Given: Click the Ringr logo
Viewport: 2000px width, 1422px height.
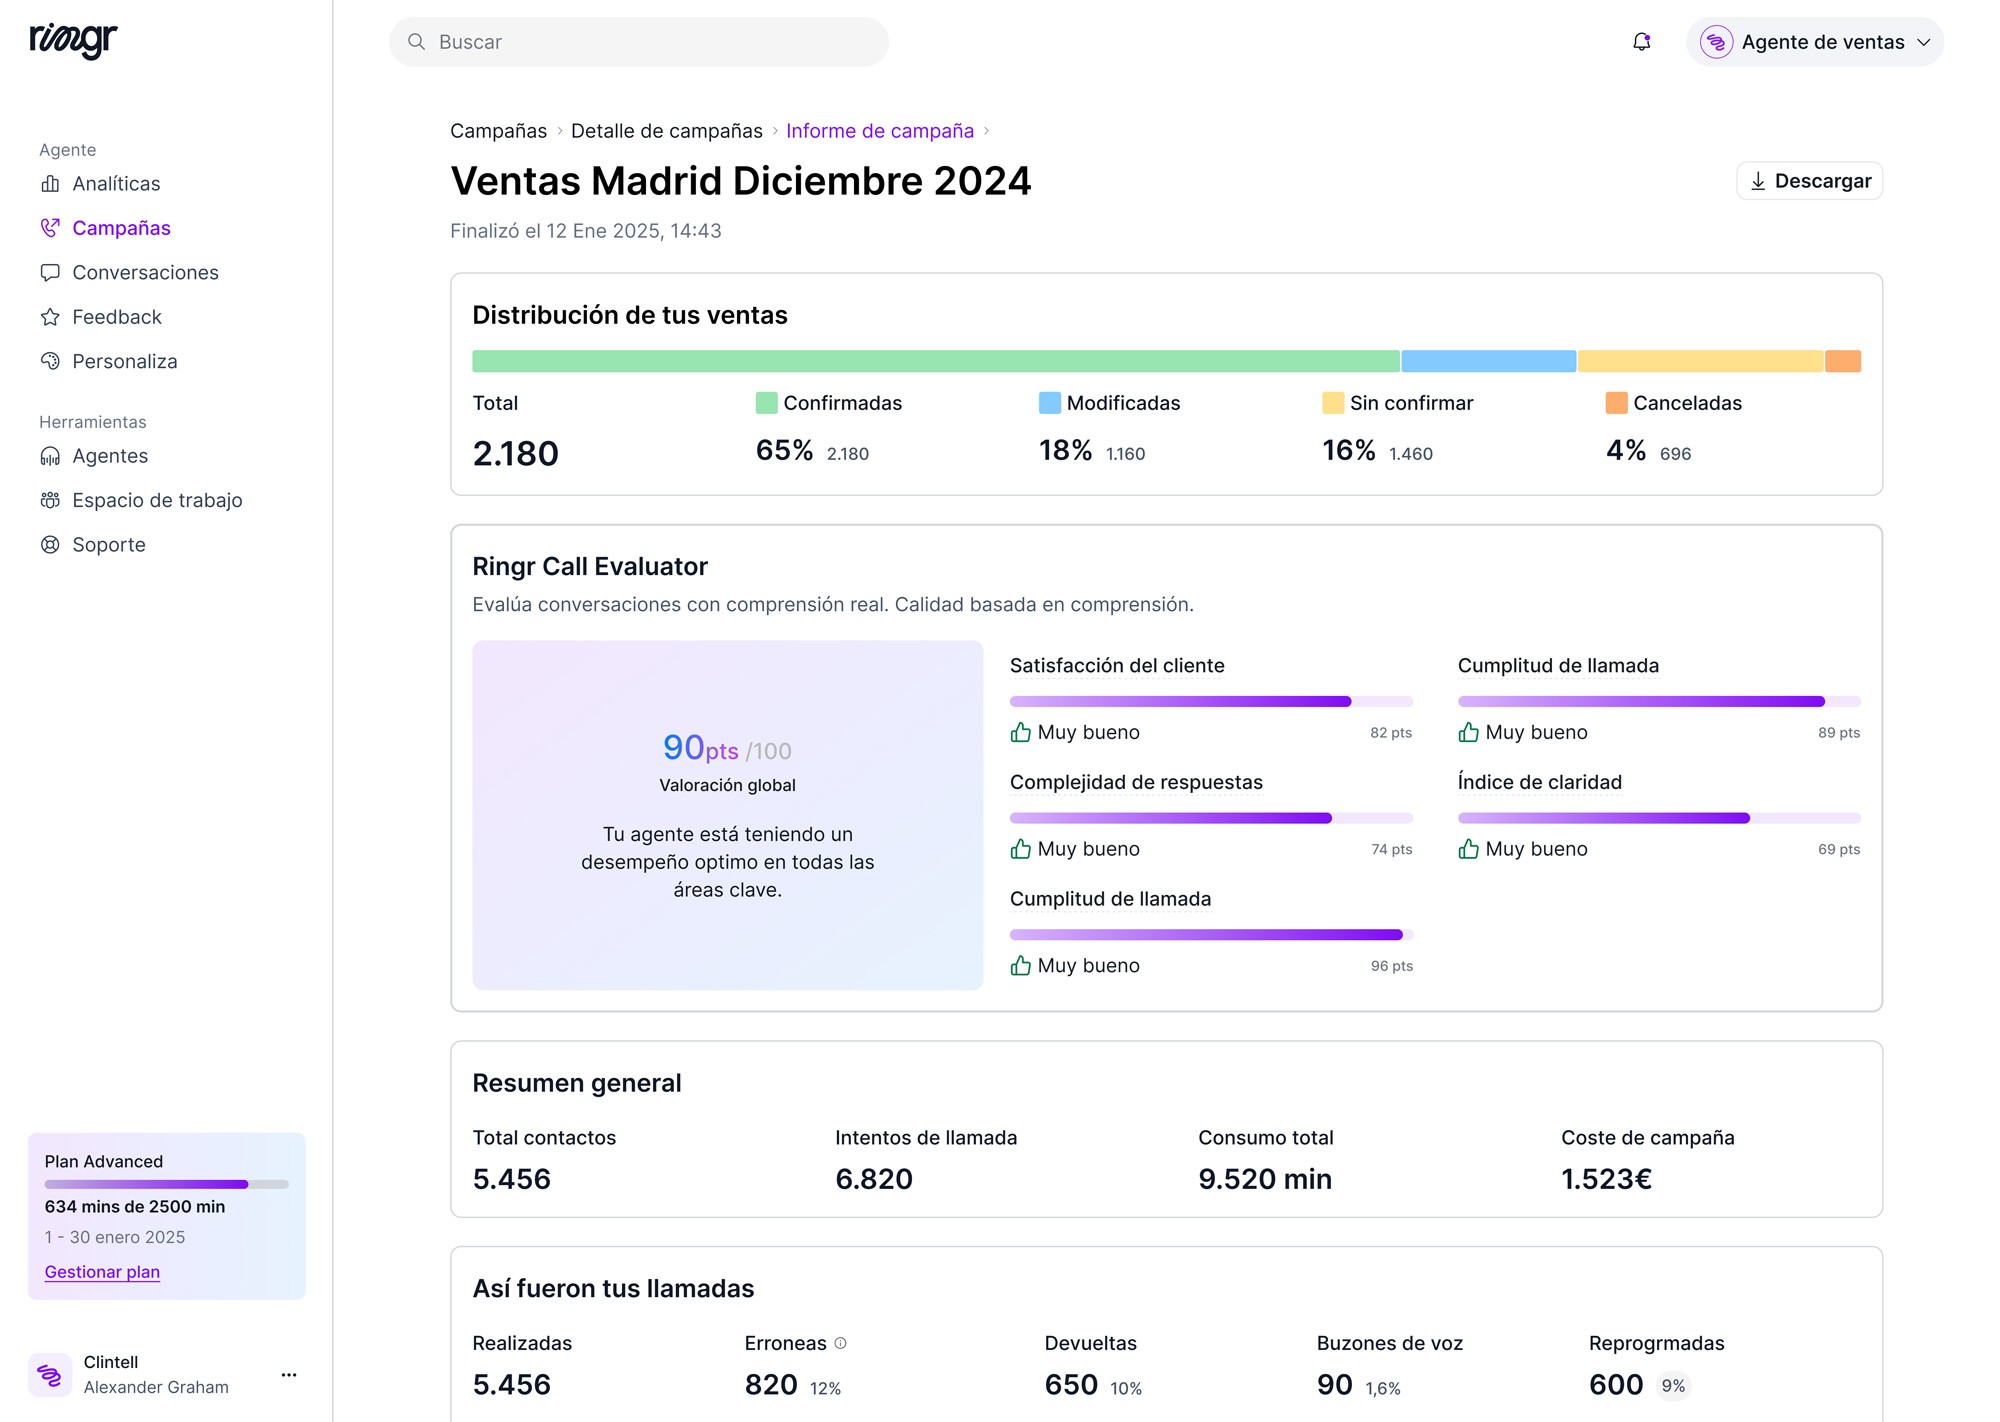Looking at the screenshot, I should [74, 40].
